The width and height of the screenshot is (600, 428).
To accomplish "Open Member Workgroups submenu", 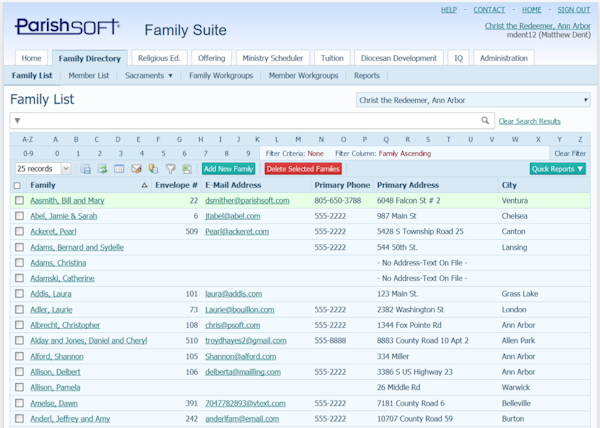I will coord(303,75).
